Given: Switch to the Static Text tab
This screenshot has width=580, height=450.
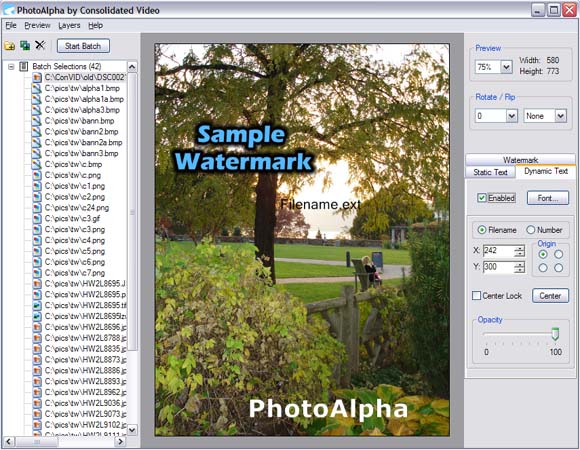Looking at the screenshot, I should pyautogui.click(x=490, y=172).
